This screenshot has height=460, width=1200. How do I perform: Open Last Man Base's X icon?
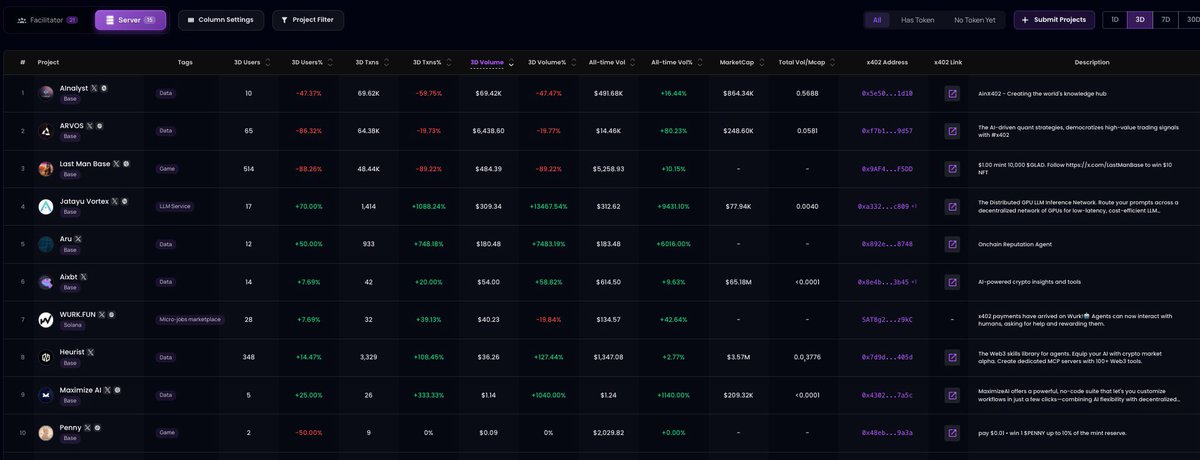click(x=116, y=163)
